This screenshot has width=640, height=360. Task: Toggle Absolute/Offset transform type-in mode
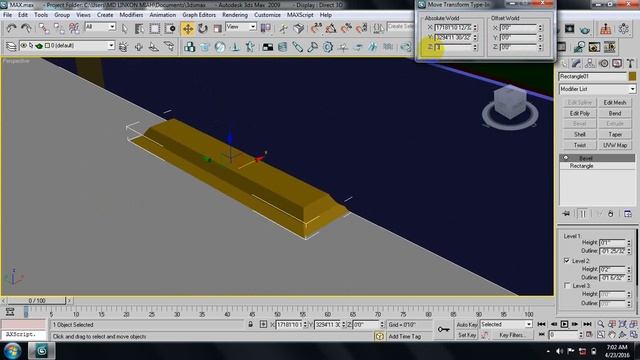click(x=263, y=324)
